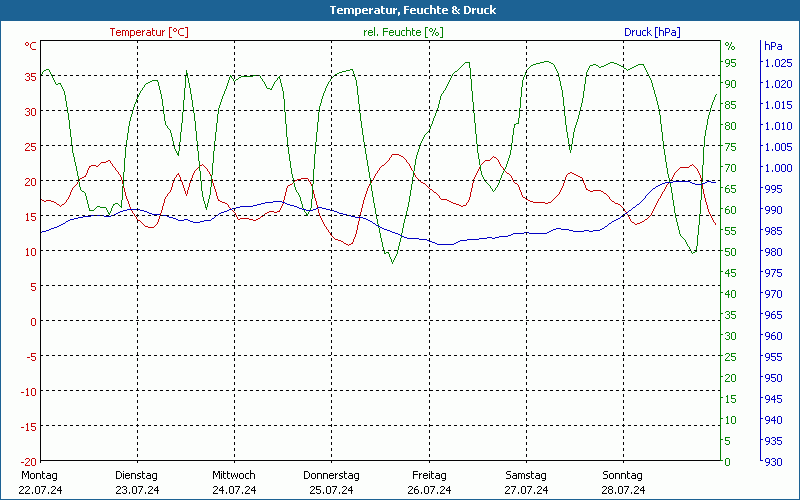This screenshot has width=800, height=500.
Task: Click the 'Montag' day label
Action: pyautogui.click(x=39, y=475)
